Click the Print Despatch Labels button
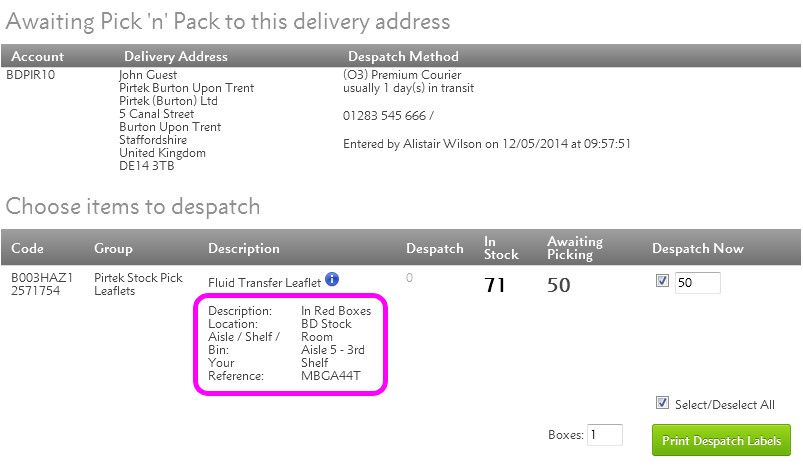The width and height of the screenshot is (803, 469). (x=721, y=440)
